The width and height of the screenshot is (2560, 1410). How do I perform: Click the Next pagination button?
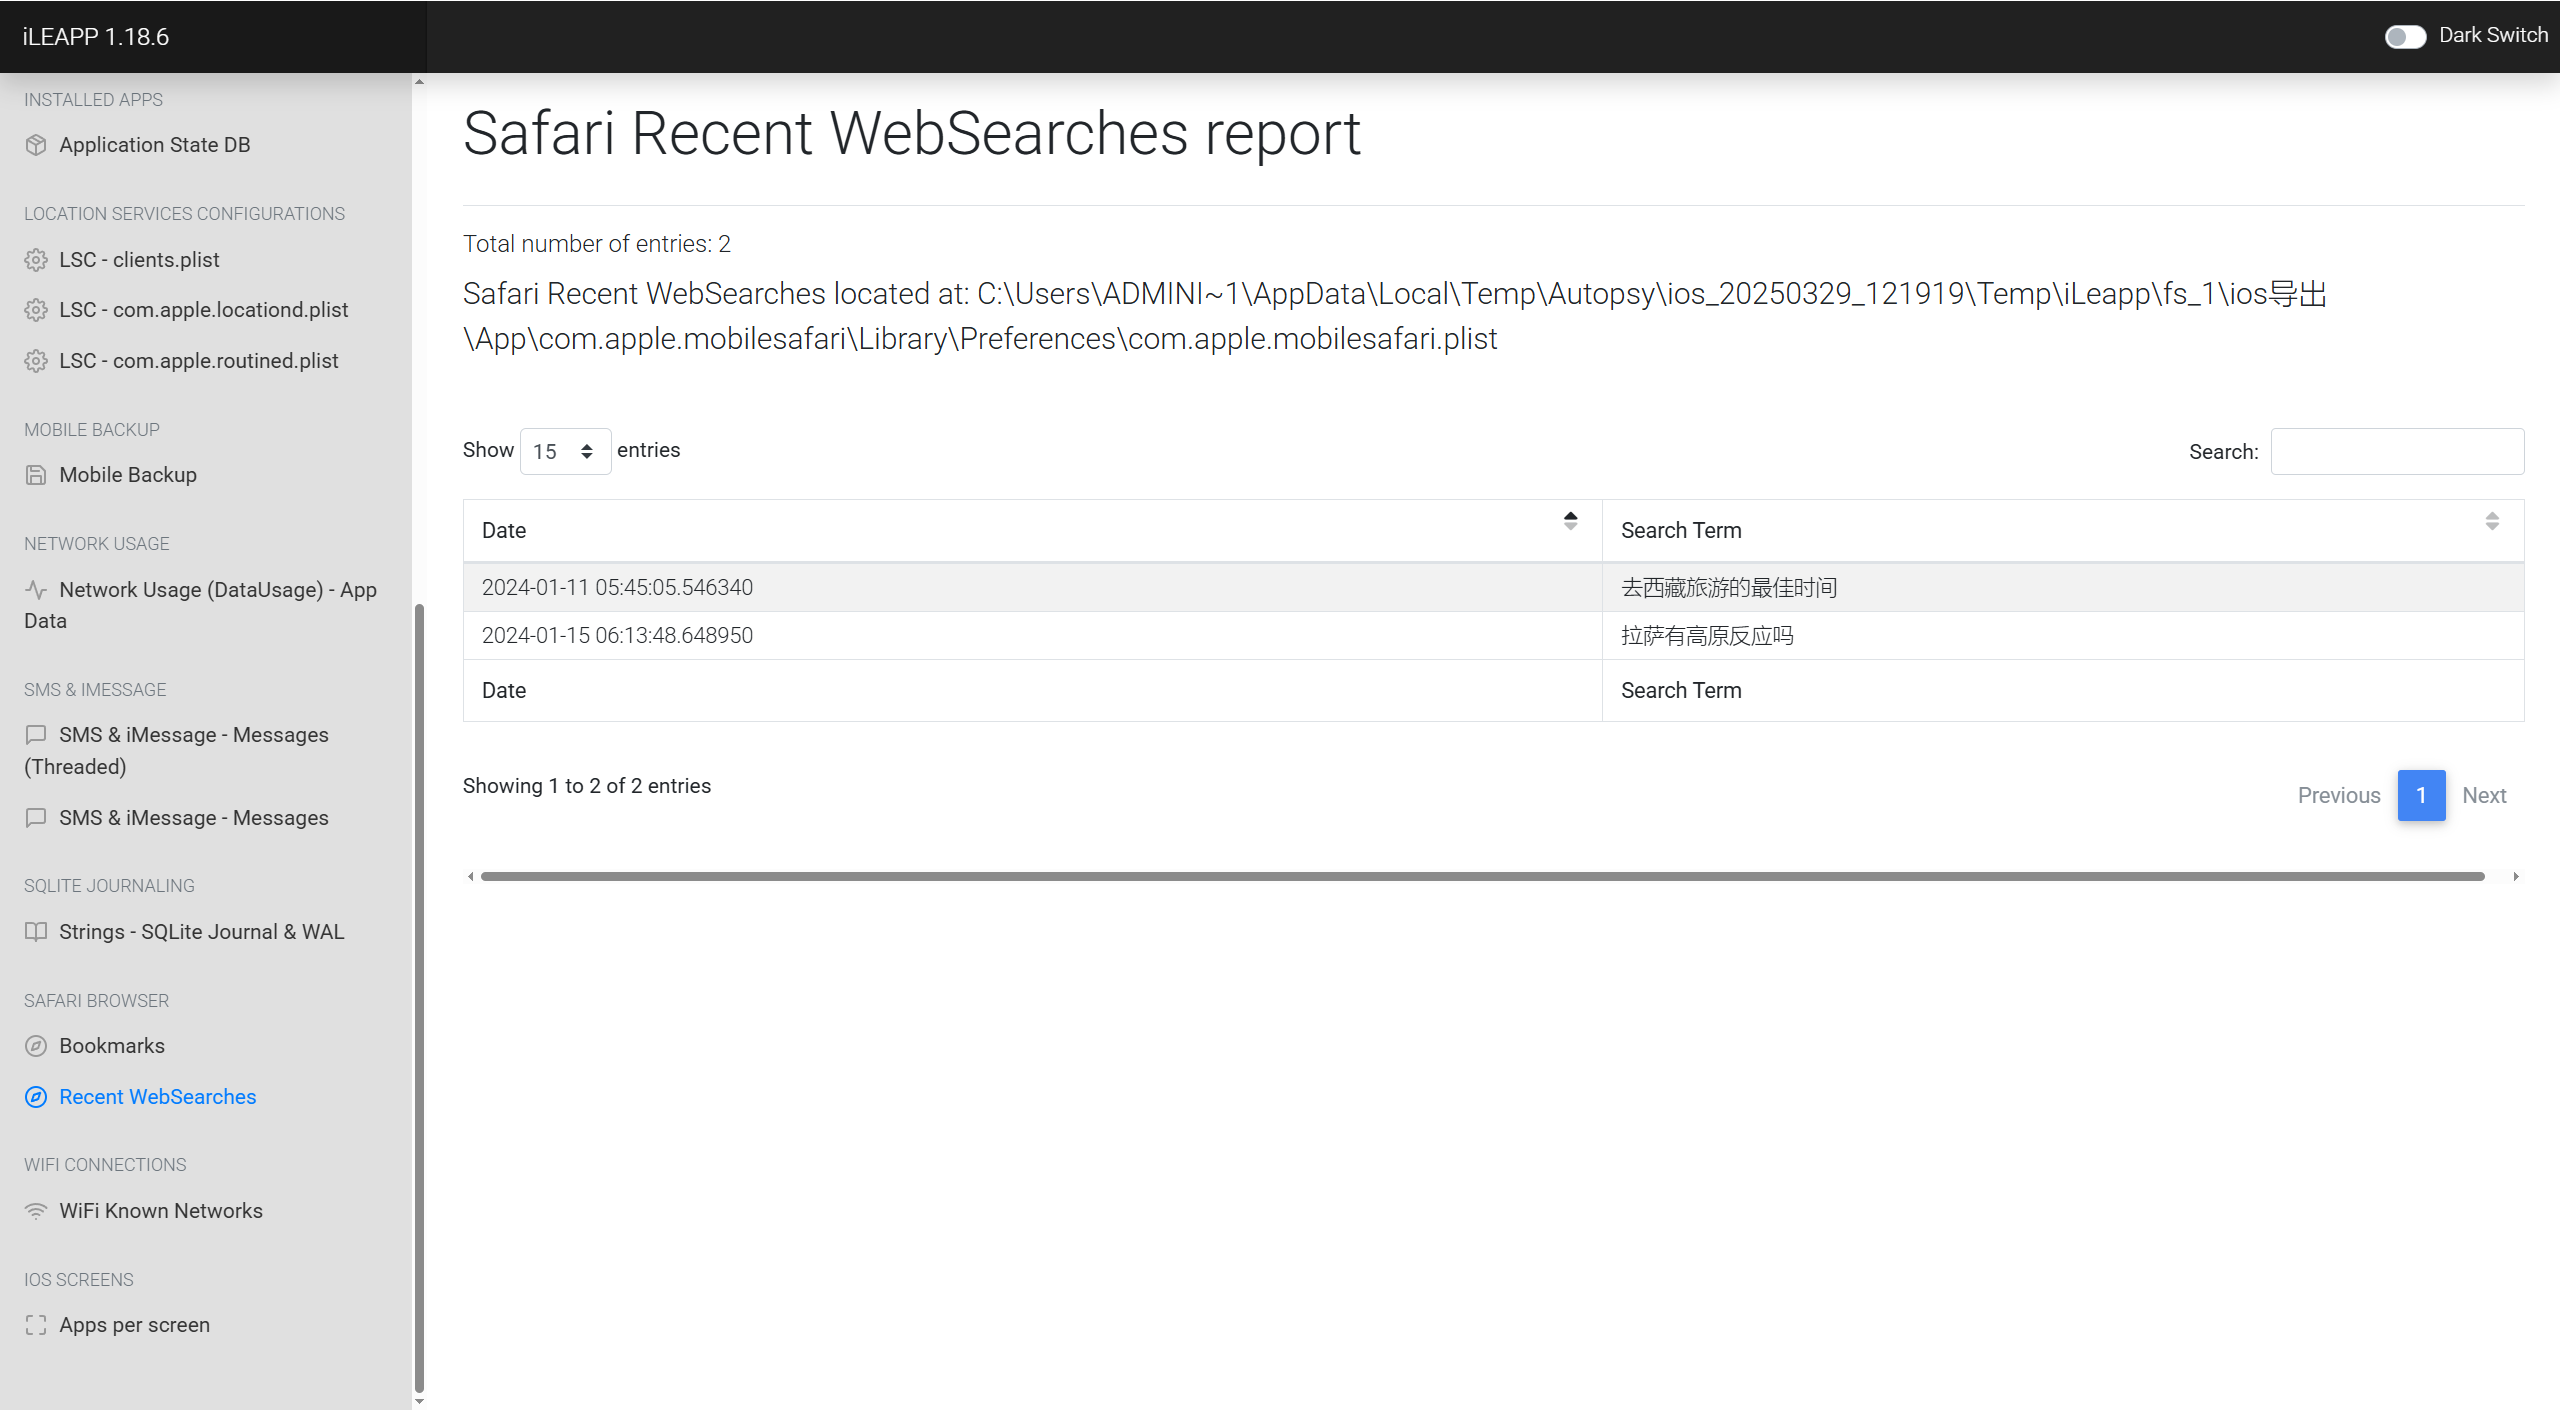coord(2484,795)
